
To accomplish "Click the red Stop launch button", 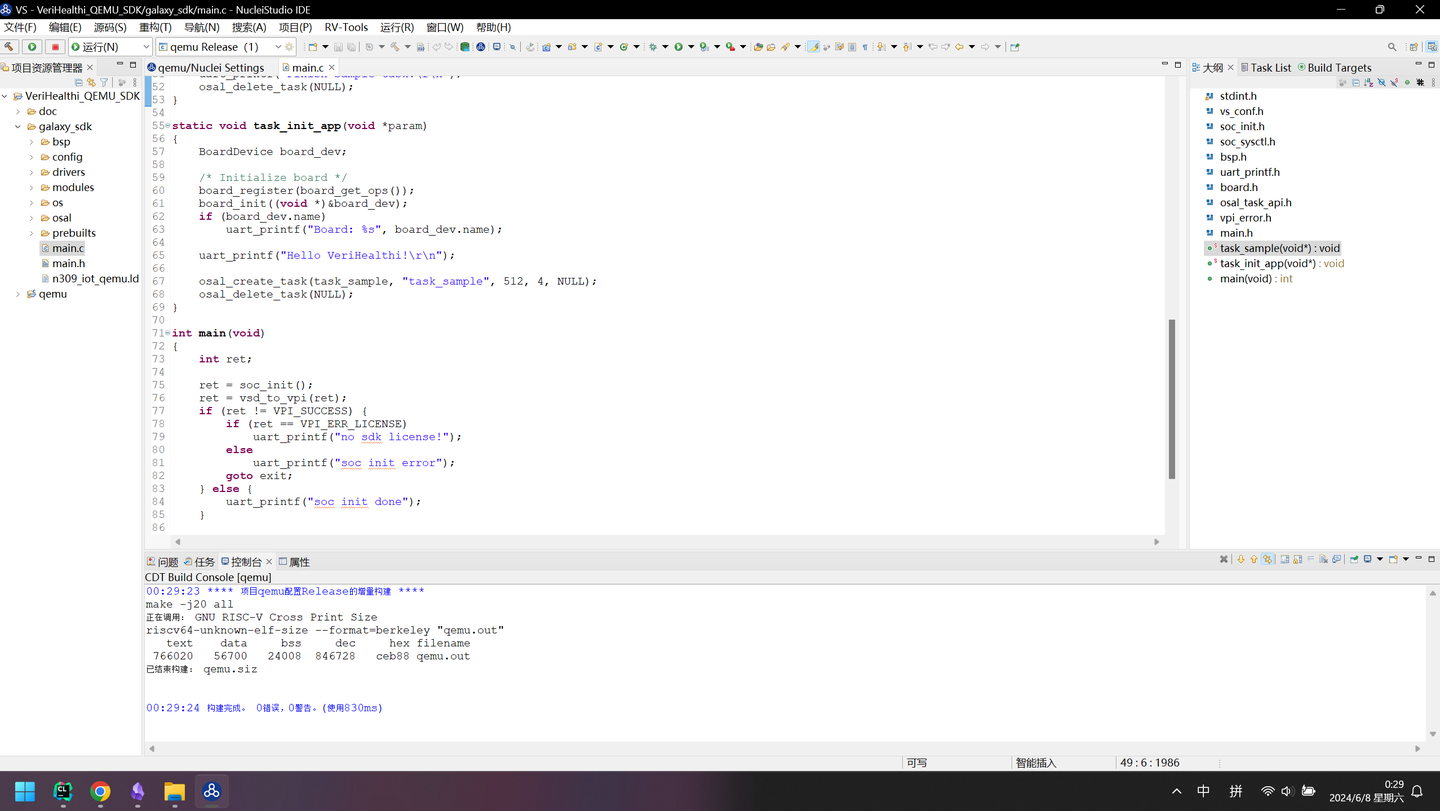I will (x=55, y=47).
